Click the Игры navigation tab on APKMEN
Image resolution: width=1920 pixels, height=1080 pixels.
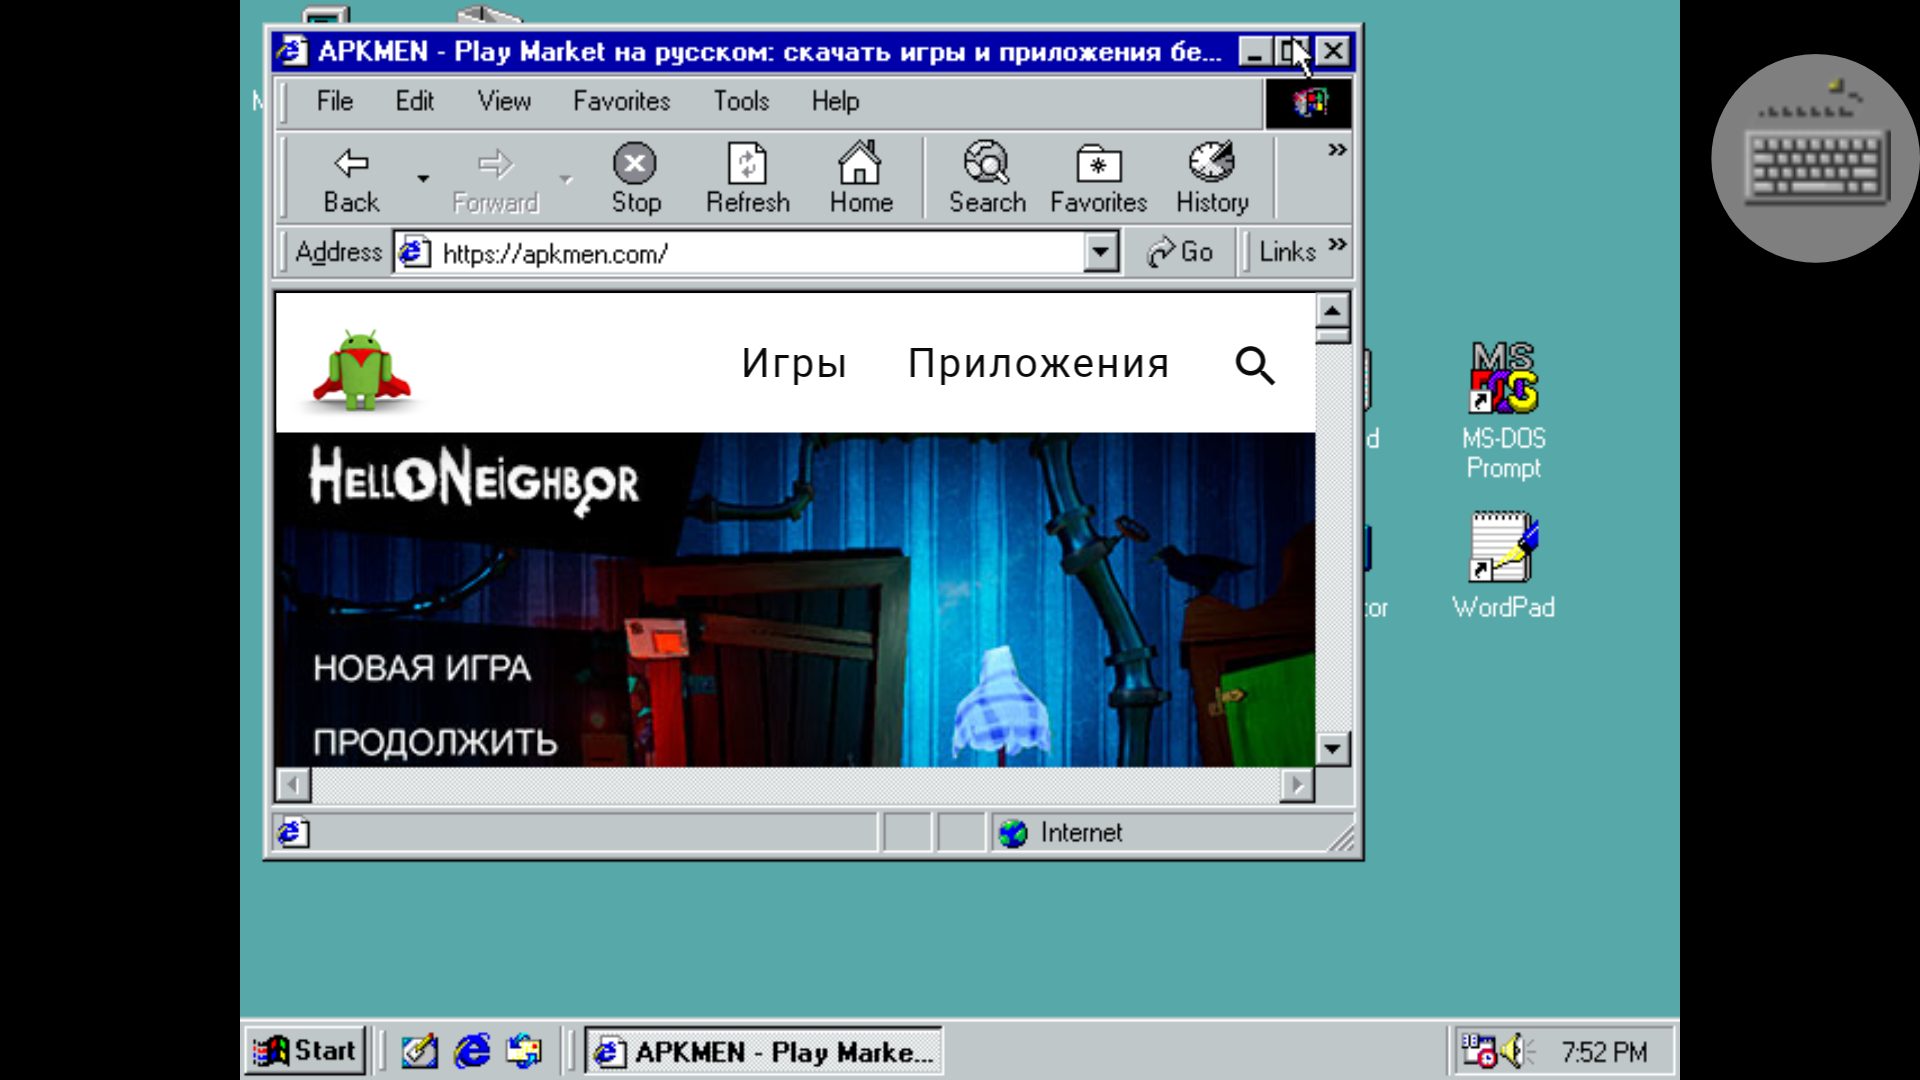point(793,363)
